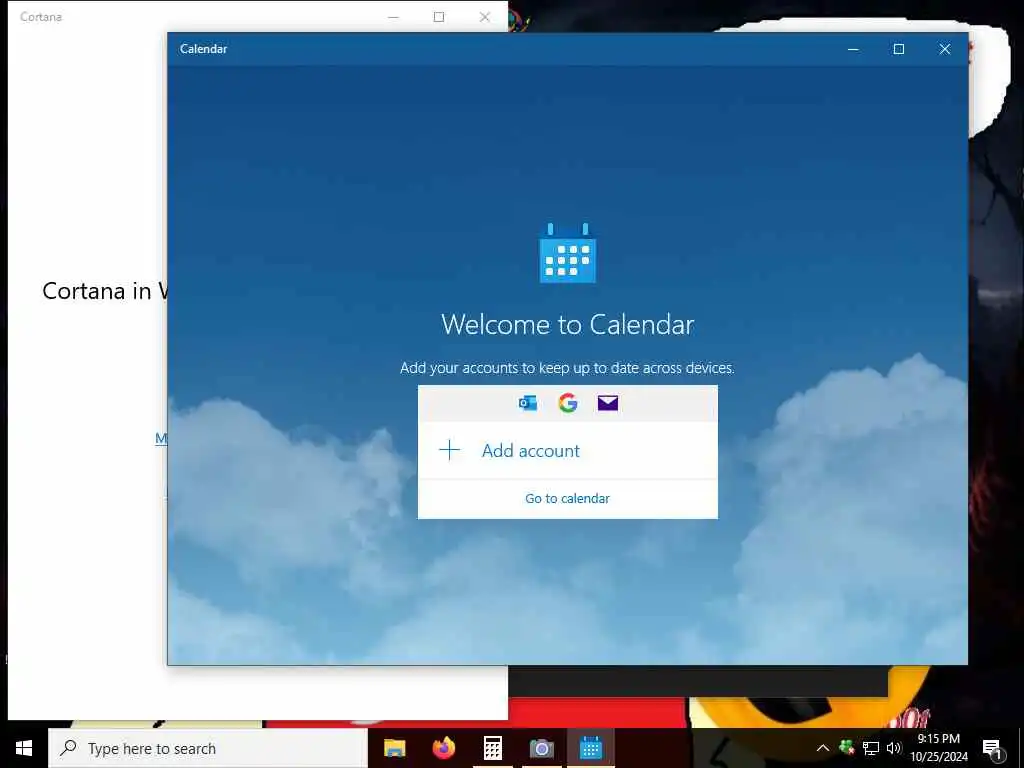Click the Google account icon
Viewport: 1024px width, 768px height.
(x=568, y=403)
